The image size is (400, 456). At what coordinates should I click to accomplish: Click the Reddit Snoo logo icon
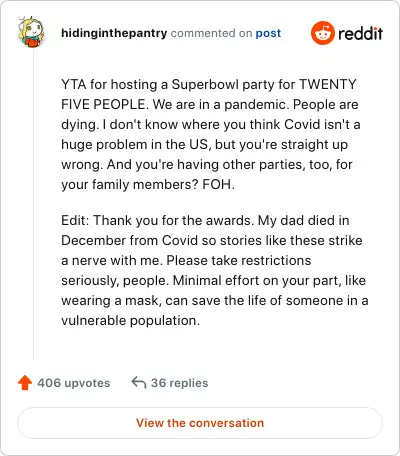click(x=322, y=33)
